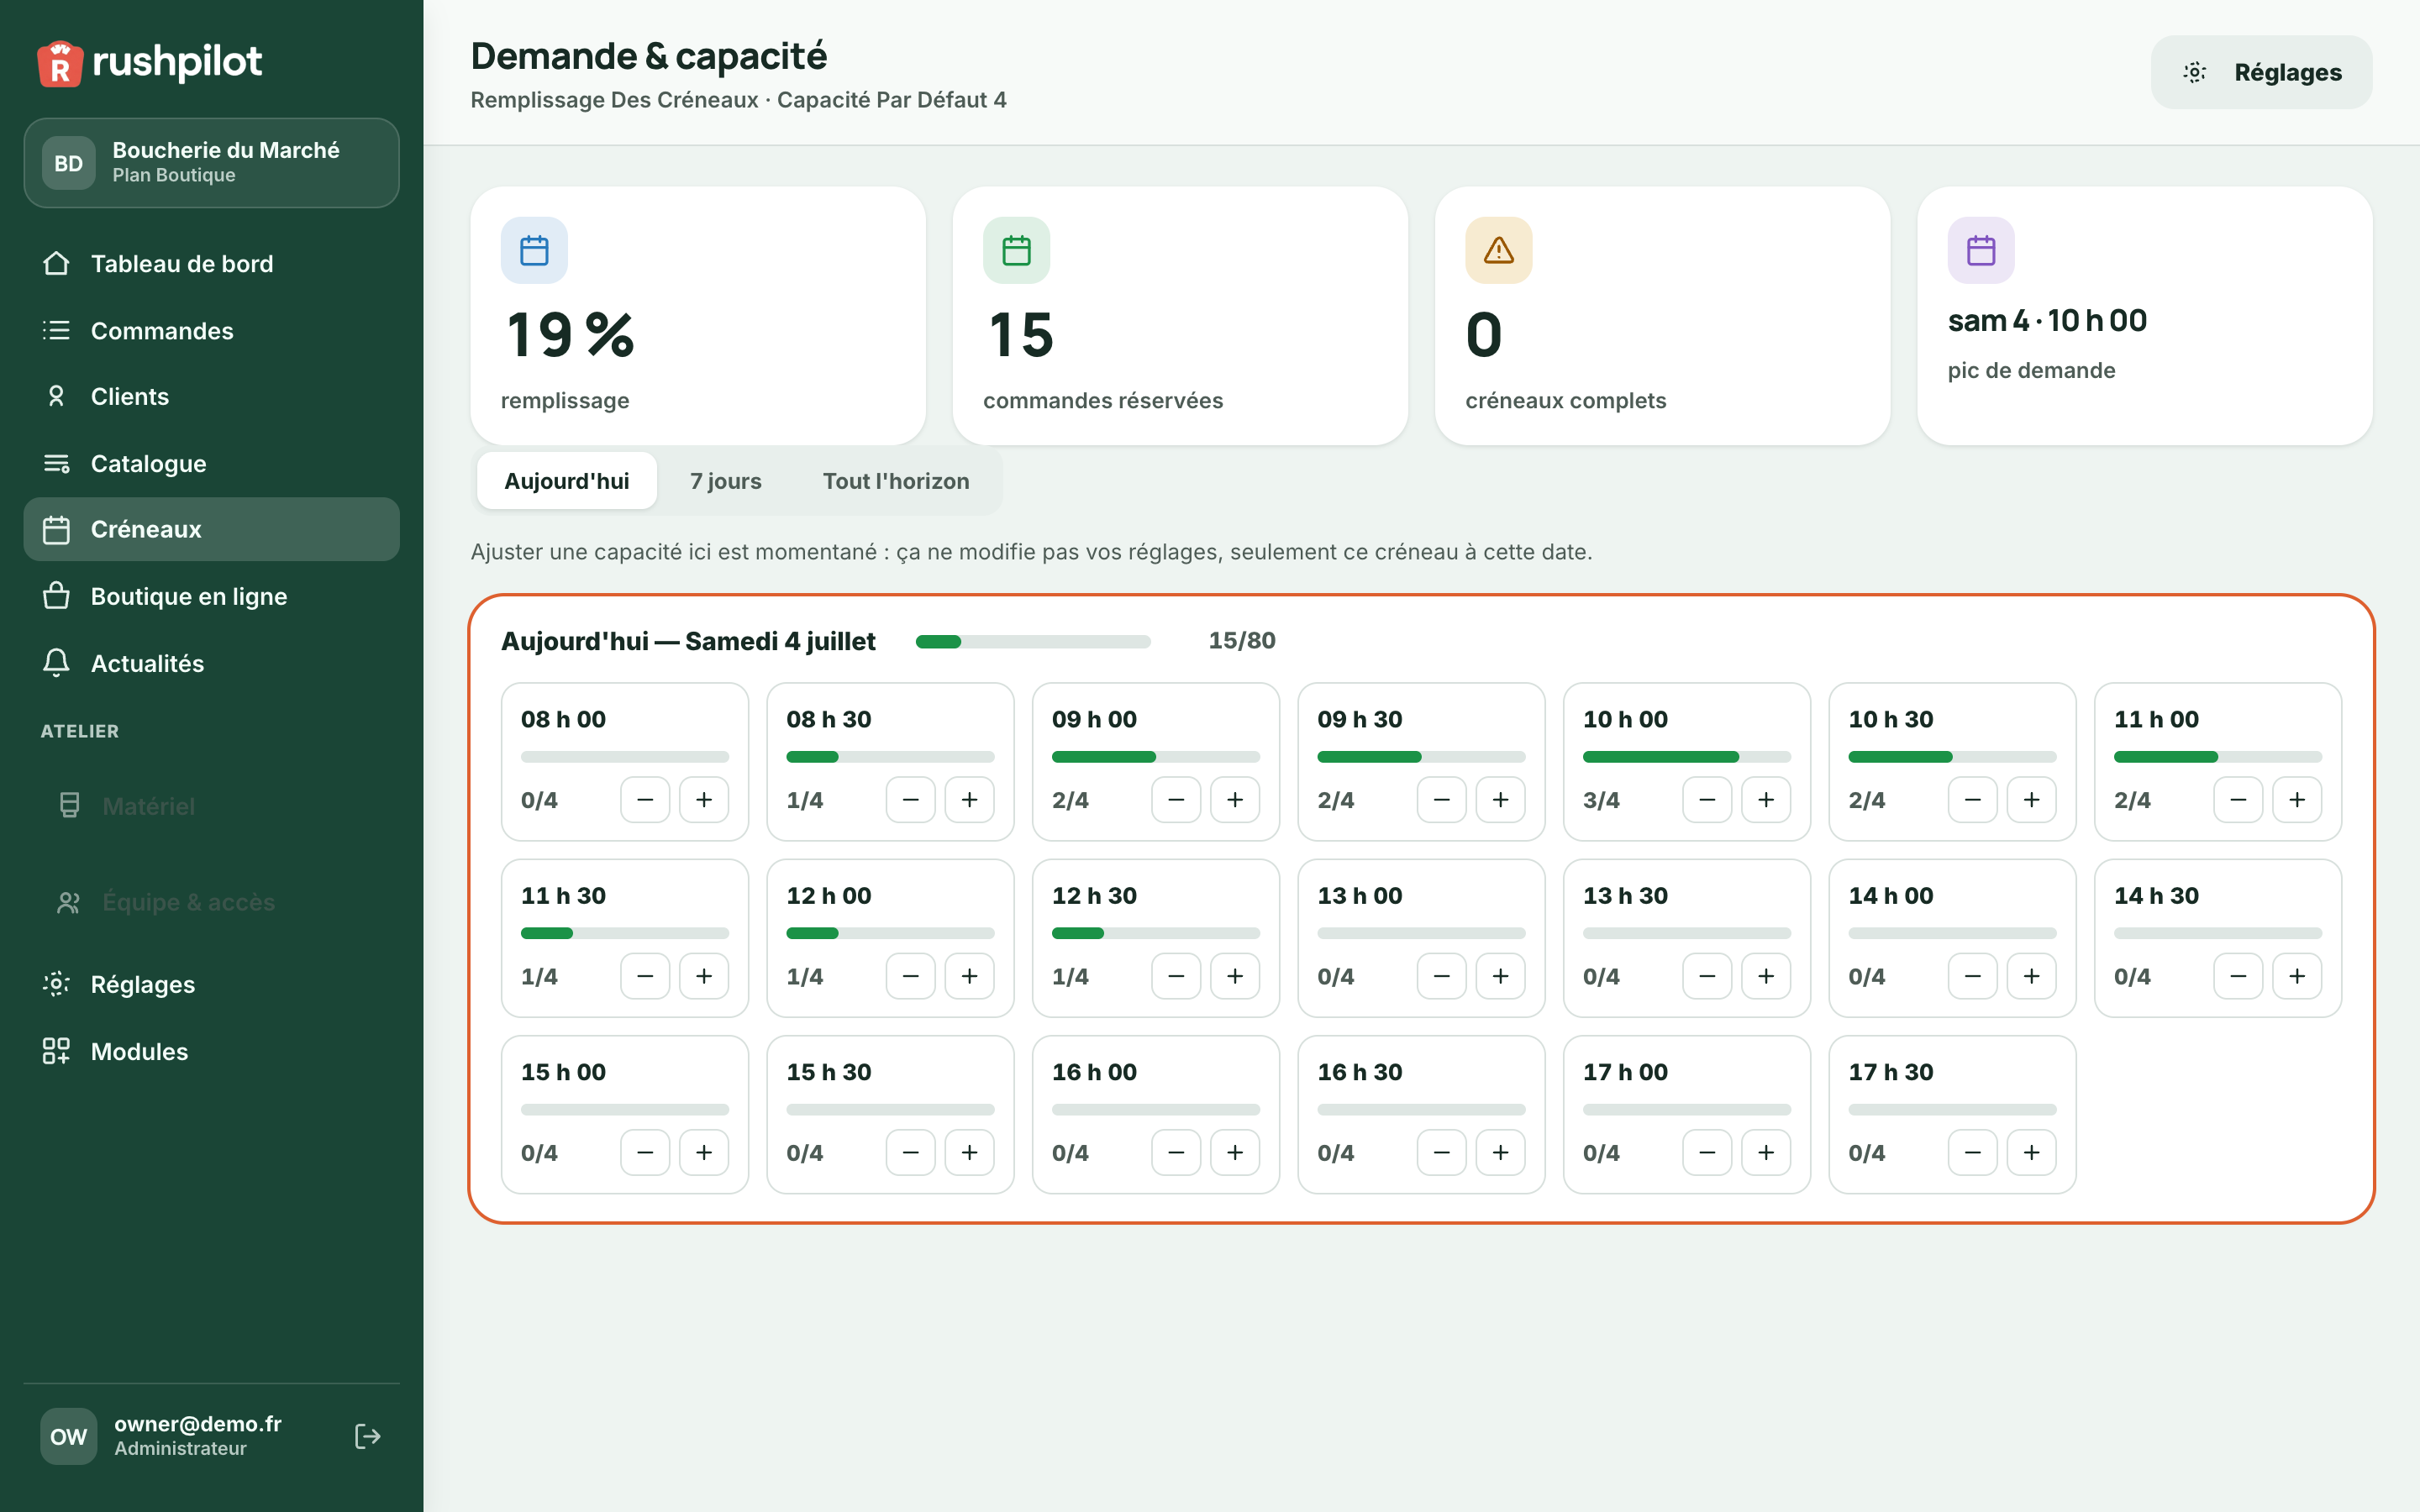Increase capacity for the 11 h 00 slot
Image resolution: width=2420 pixels, height=1512 pixels.
(2297, 800)
